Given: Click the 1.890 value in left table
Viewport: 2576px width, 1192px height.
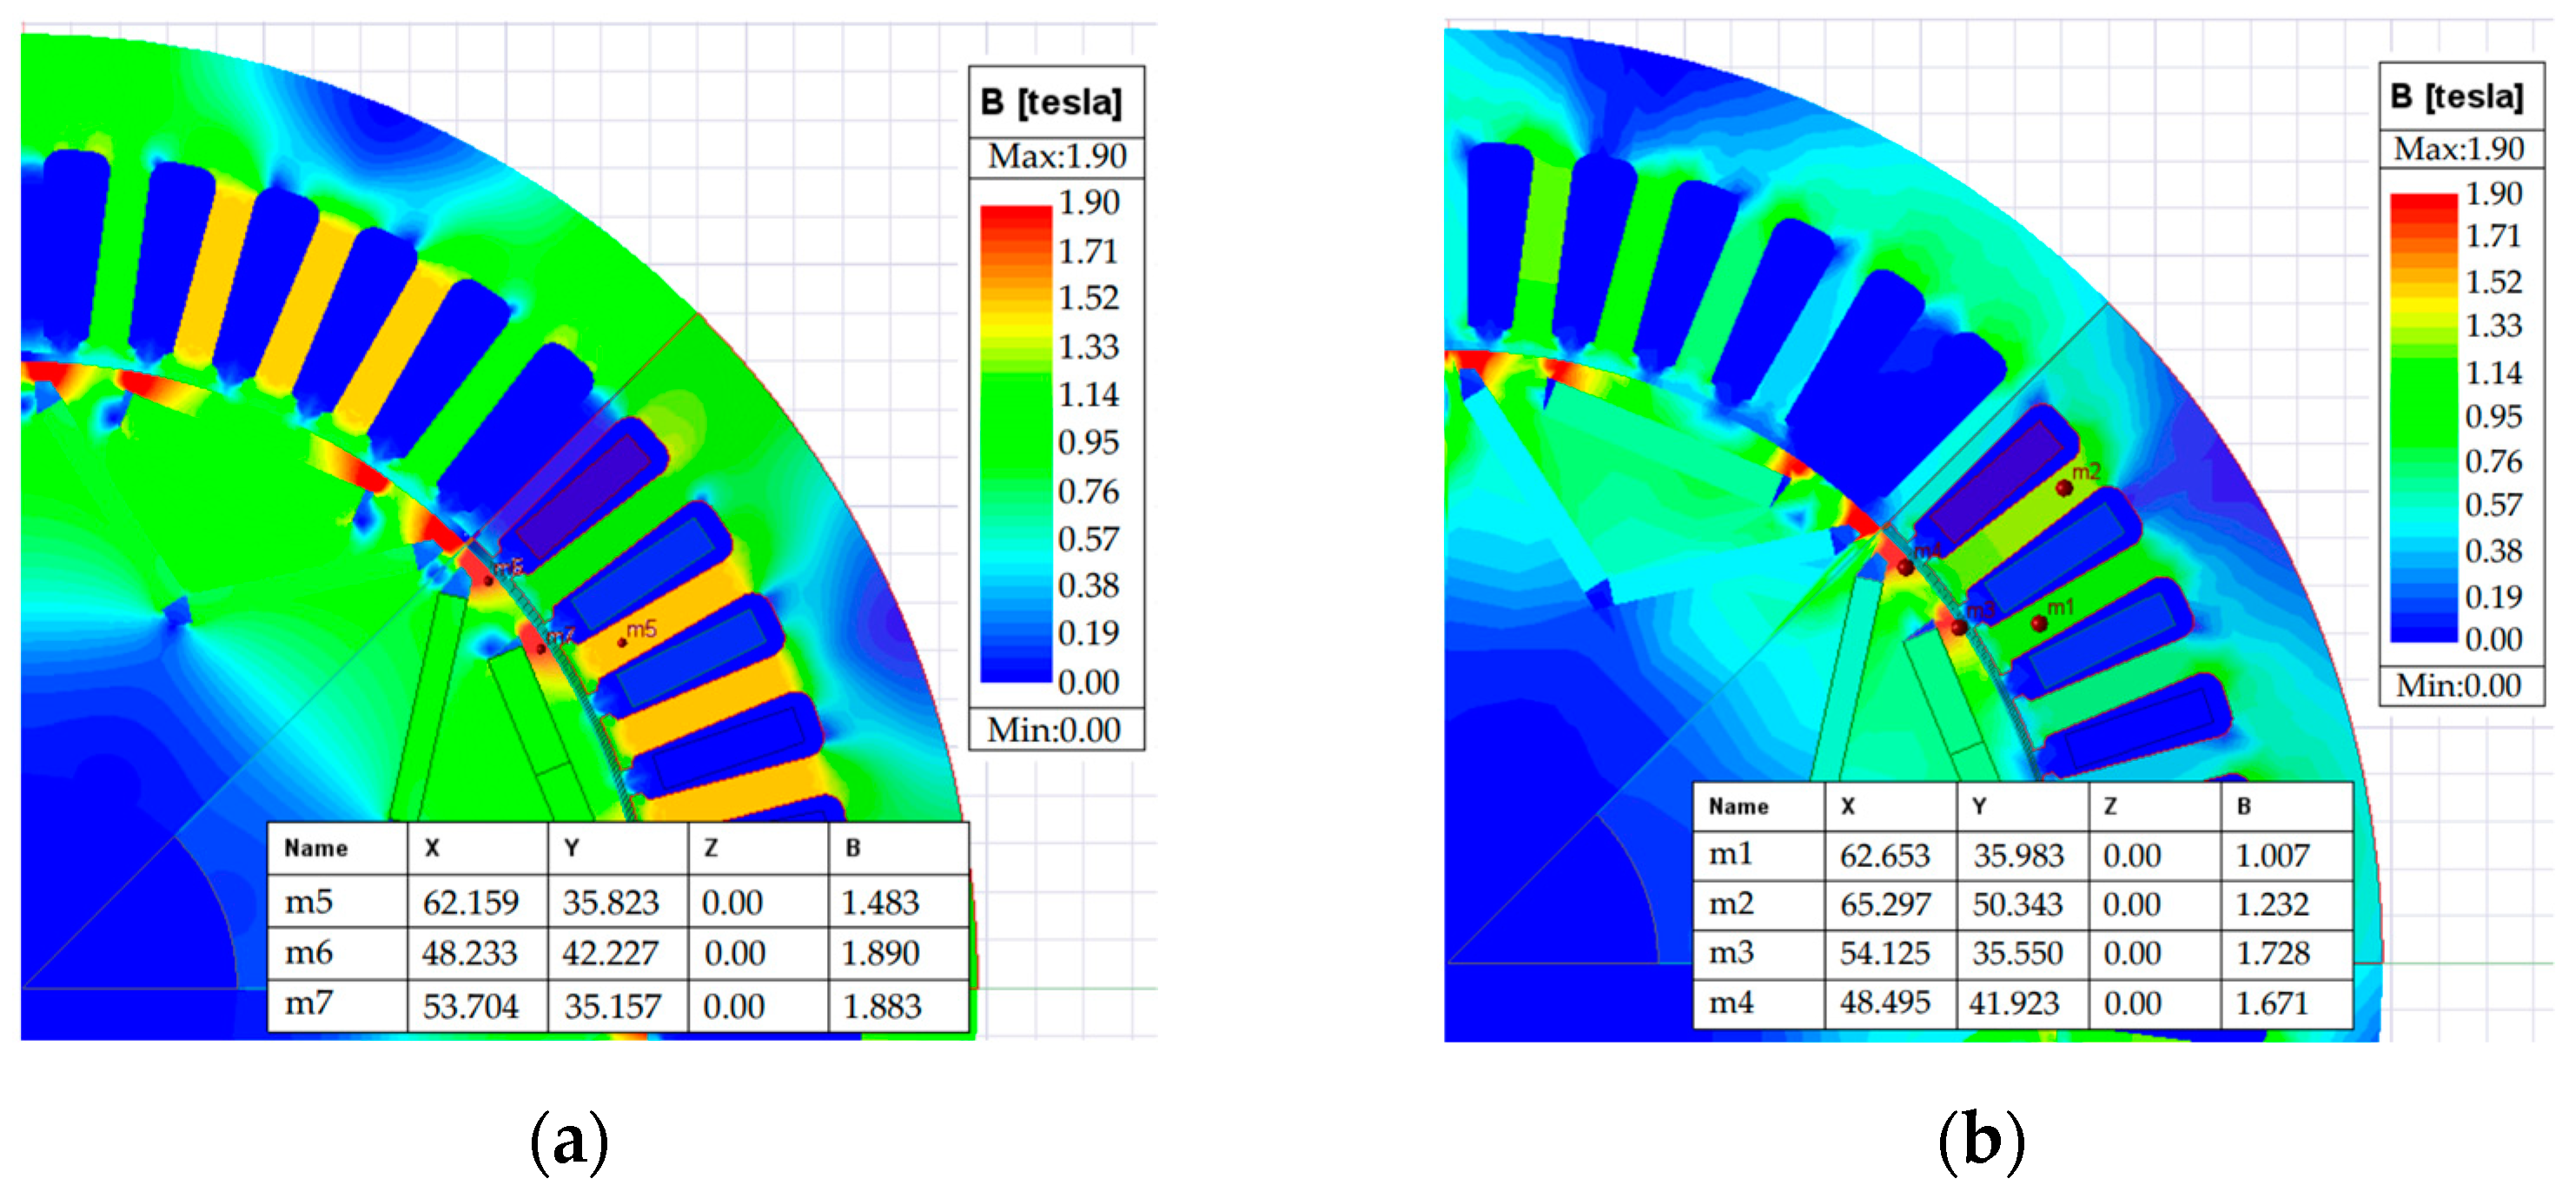Looking at the screenshot, I should coord(880,953).
